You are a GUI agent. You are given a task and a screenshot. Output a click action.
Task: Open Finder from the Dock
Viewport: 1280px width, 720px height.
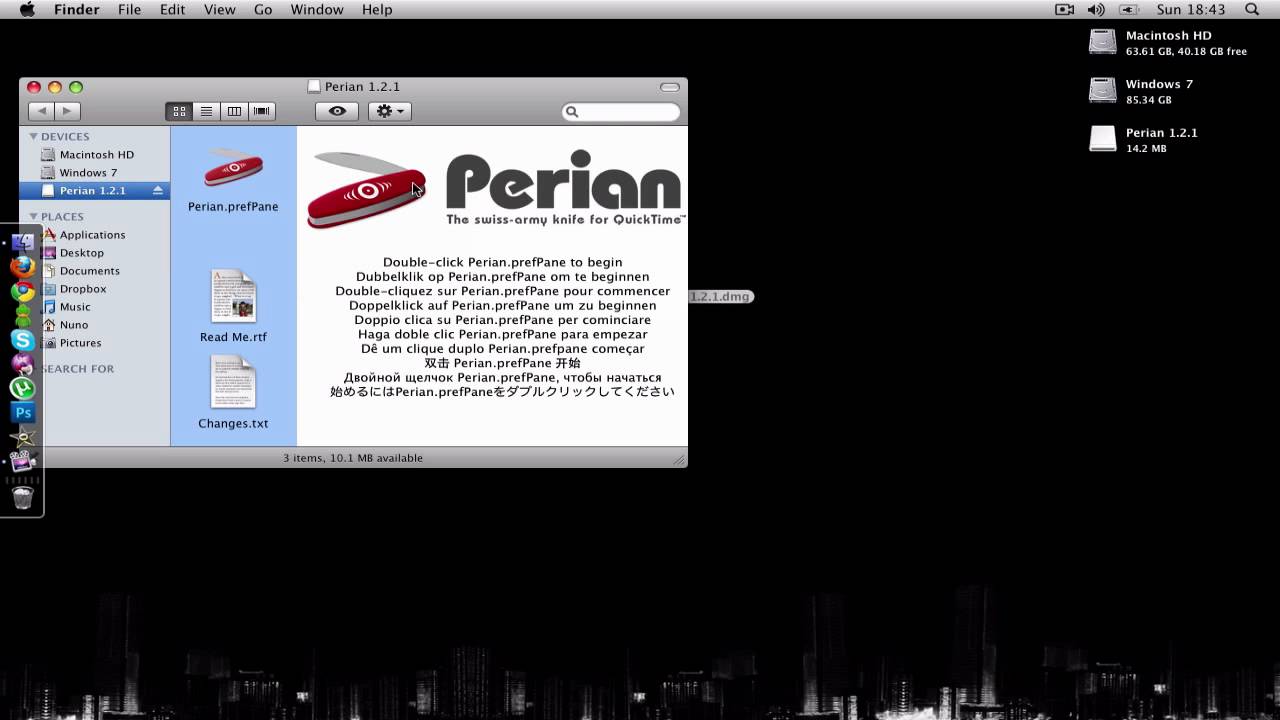point(23,243)
